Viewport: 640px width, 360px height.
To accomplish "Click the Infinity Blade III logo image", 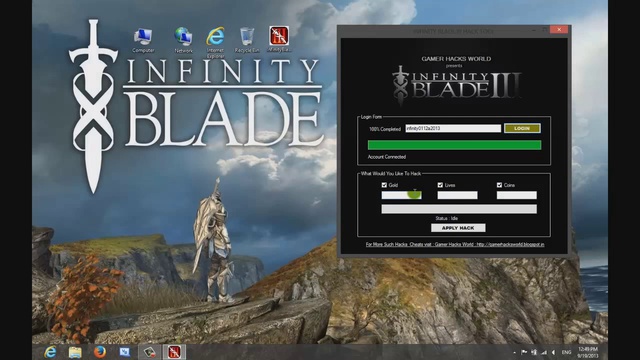I will (456, 85).
